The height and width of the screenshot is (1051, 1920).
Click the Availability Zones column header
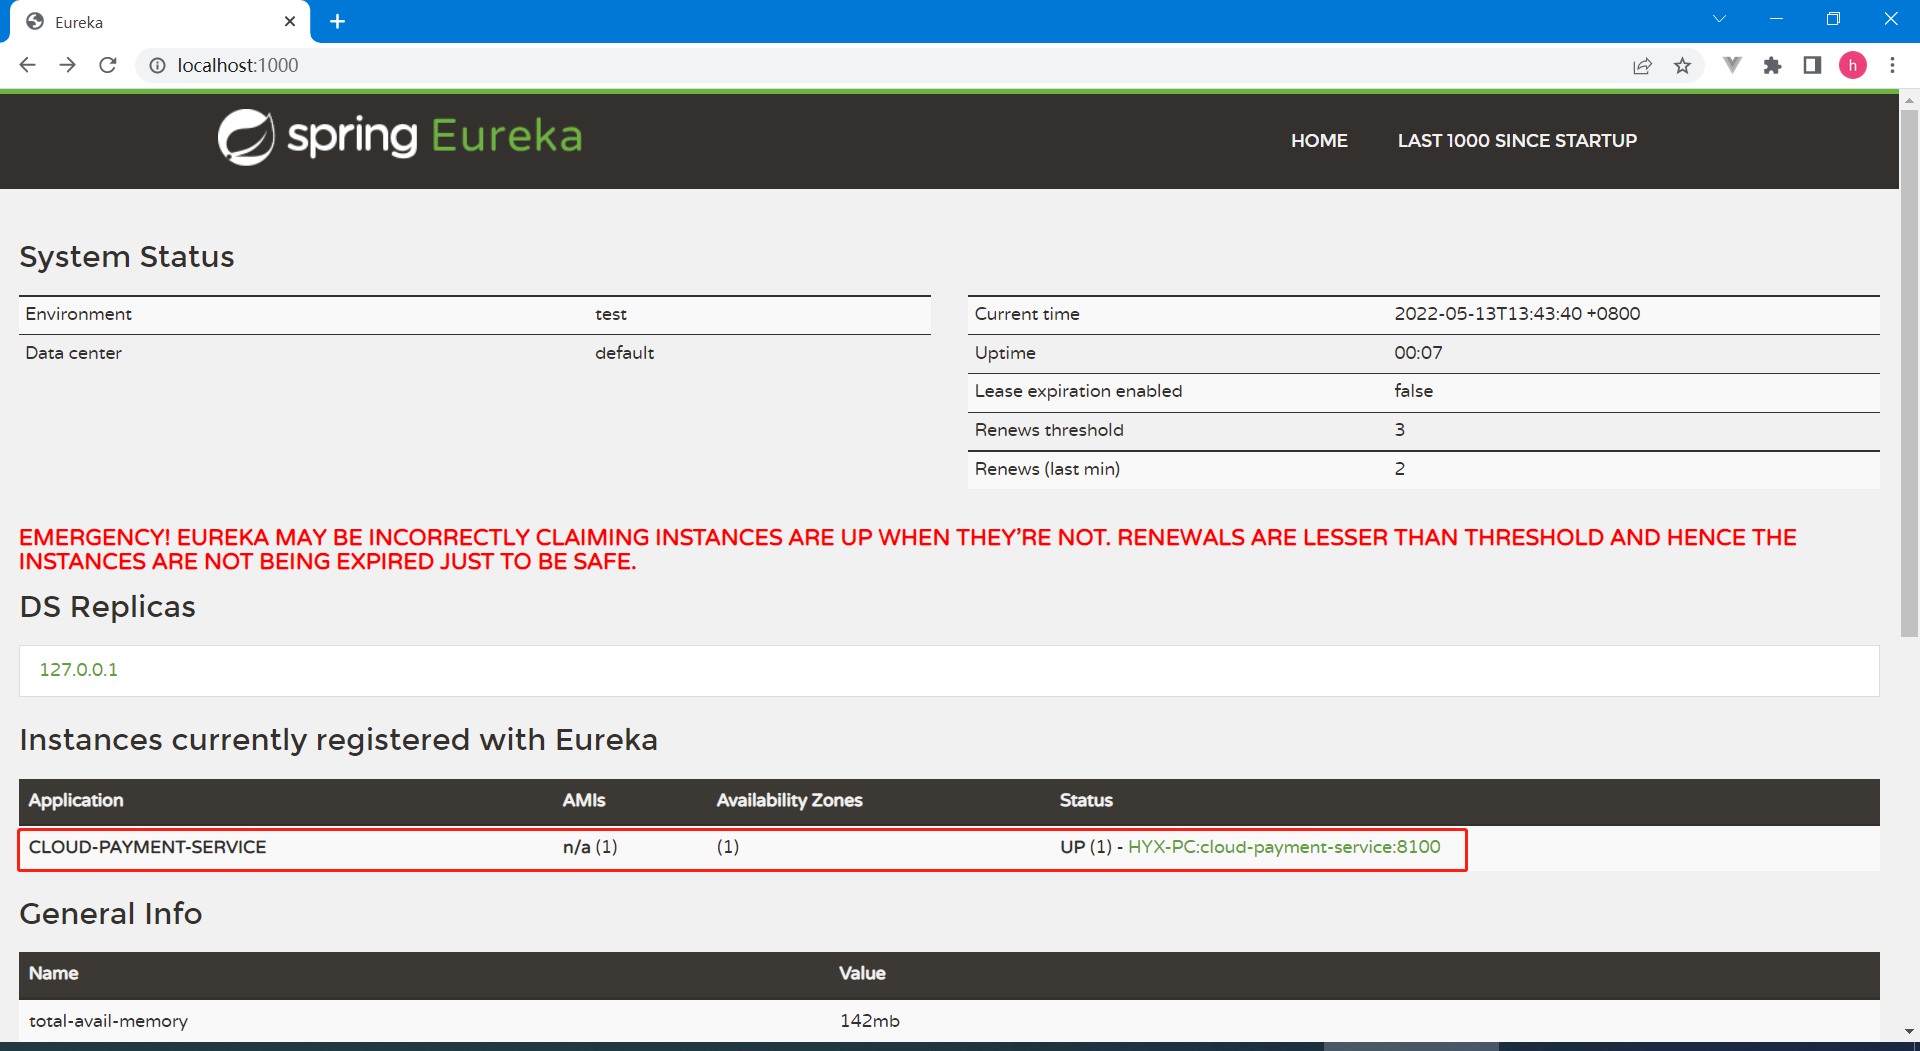(789, 800)
